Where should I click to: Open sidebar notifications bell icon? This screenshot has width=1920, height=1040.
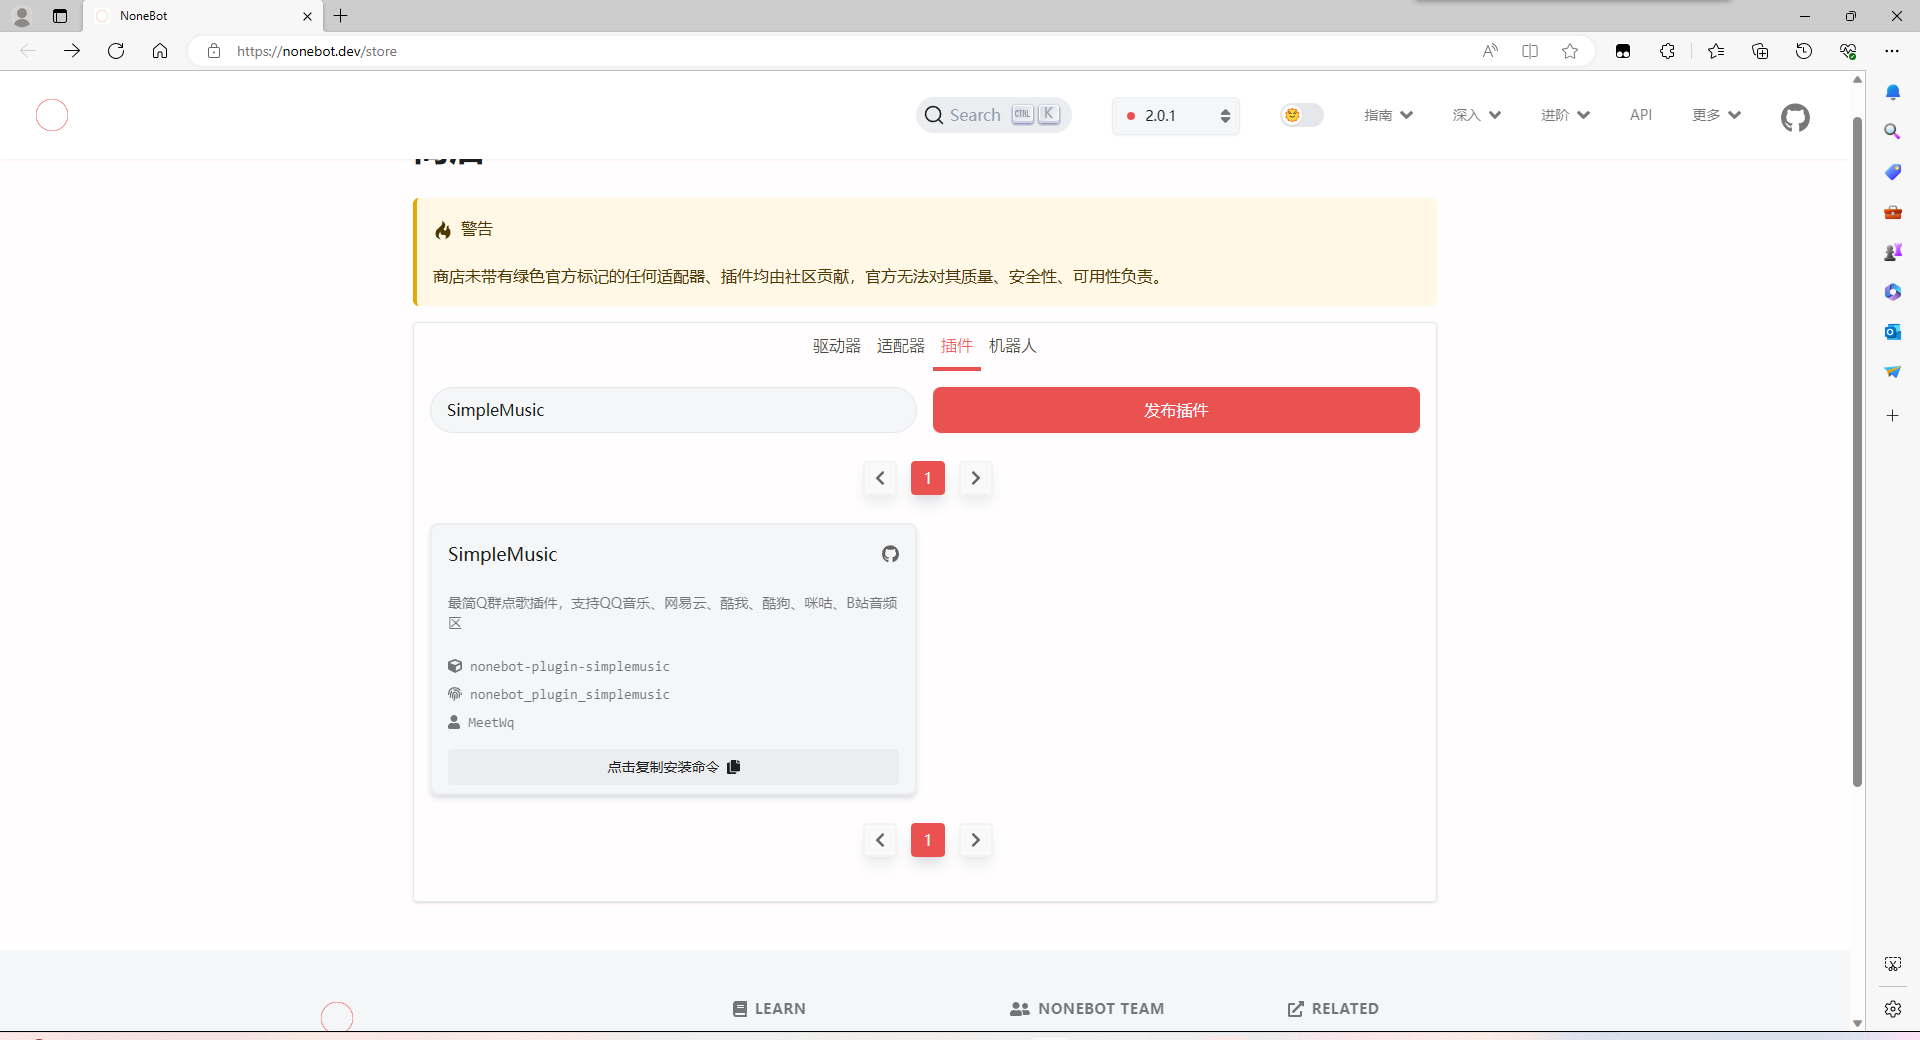point(1893,92)
